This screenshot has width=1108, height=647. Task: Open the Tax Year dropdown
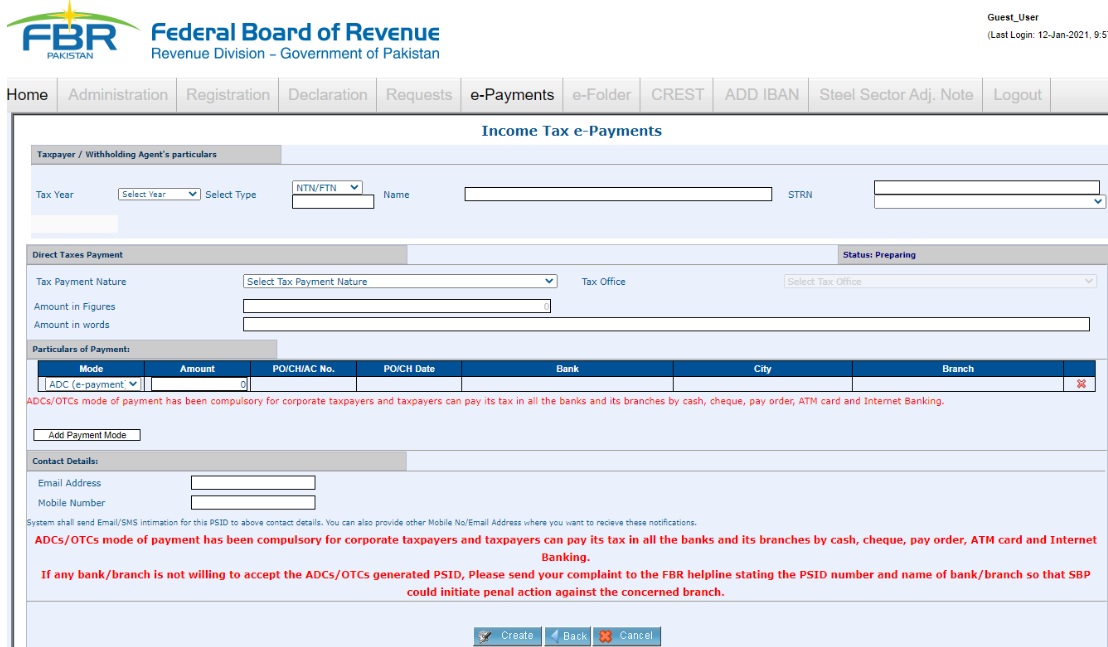click(159, 194)
